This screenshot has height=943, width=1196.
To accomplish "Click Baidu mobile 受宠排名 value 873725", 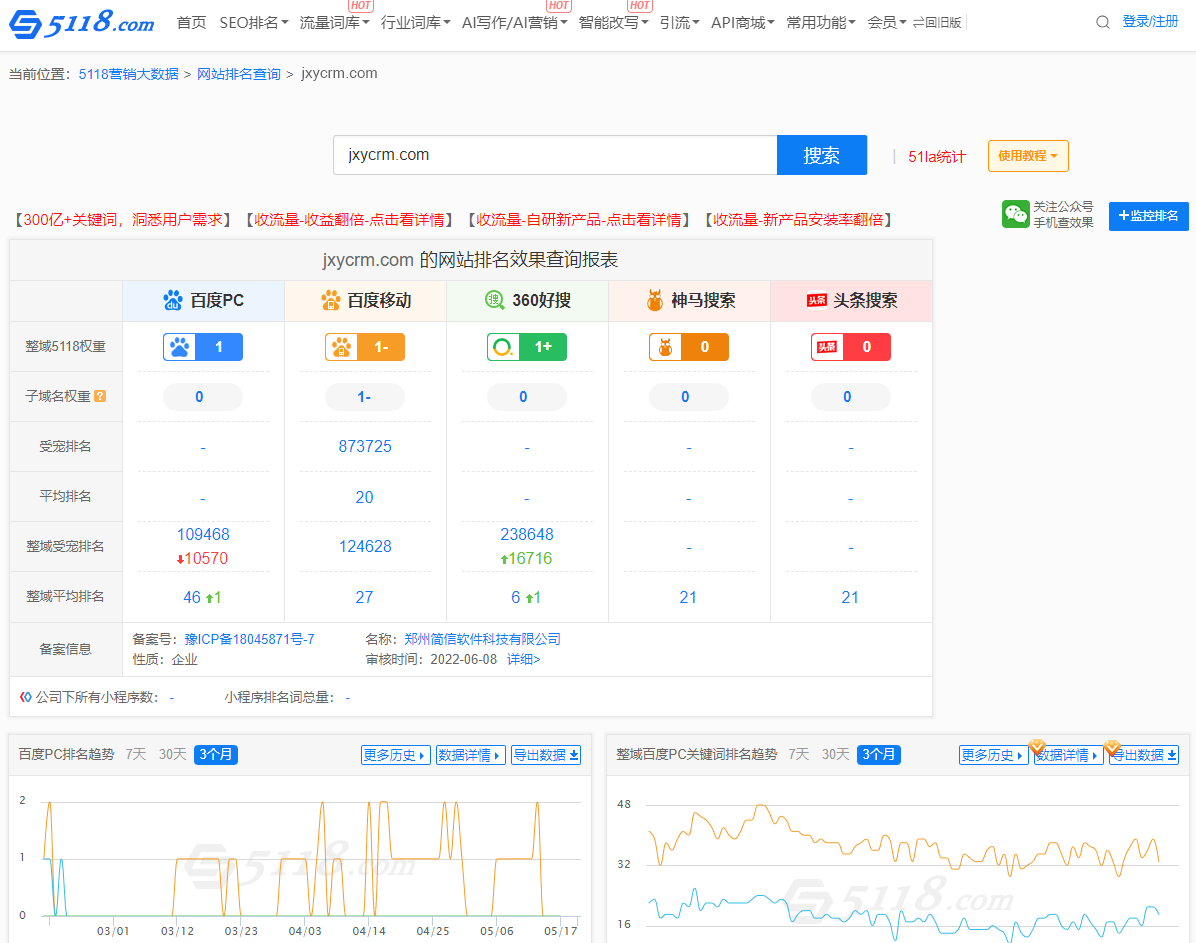I will click(365, 447).
